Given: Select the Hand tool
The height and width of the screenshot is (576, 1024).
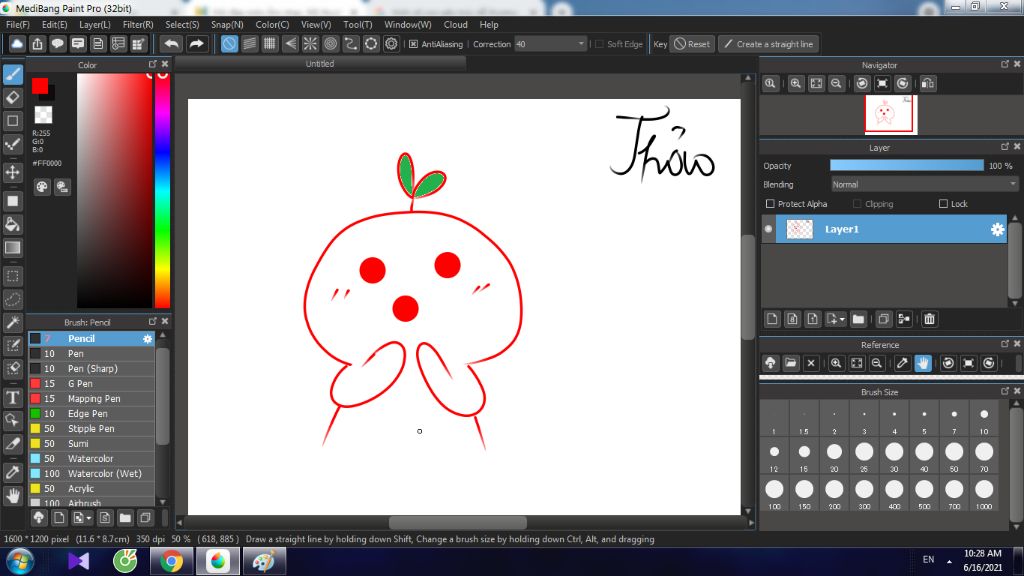Looking at the screenshot, I should pyautogui.click(x=12, y=496).
